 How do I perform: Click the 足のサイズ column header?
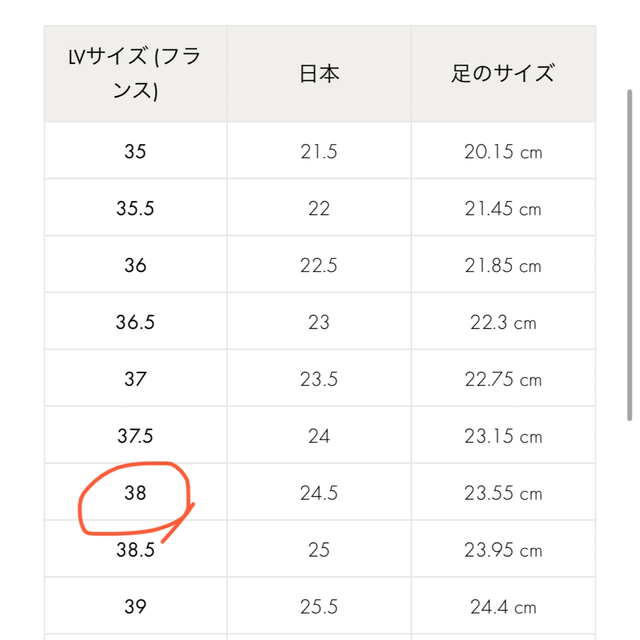(x=503, y=74)
